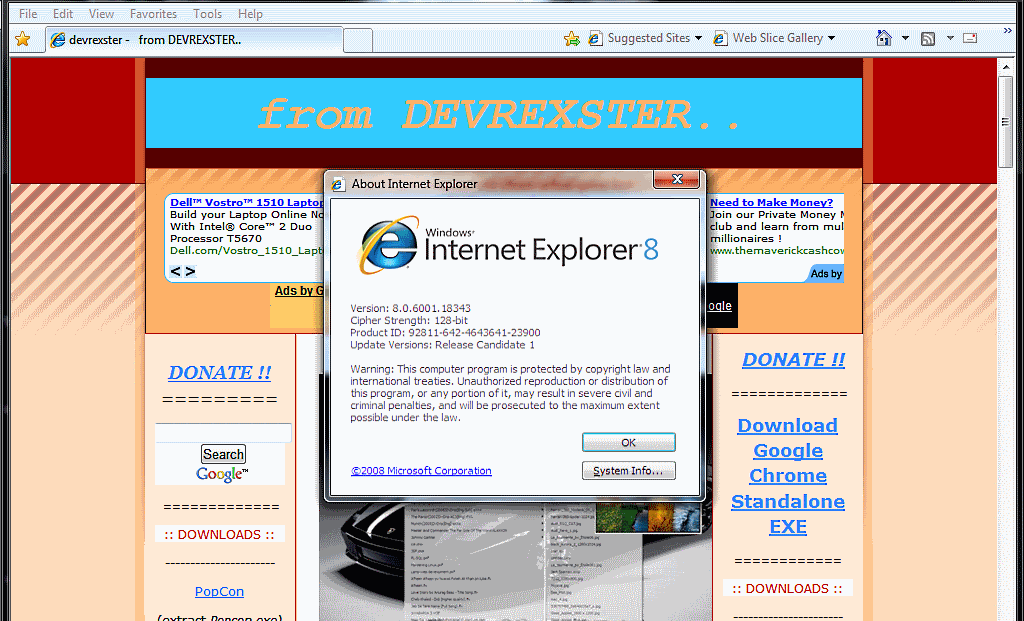Open the Tools menu
The height and width of the screenshot is (621, 1024).
coord(207,14)
